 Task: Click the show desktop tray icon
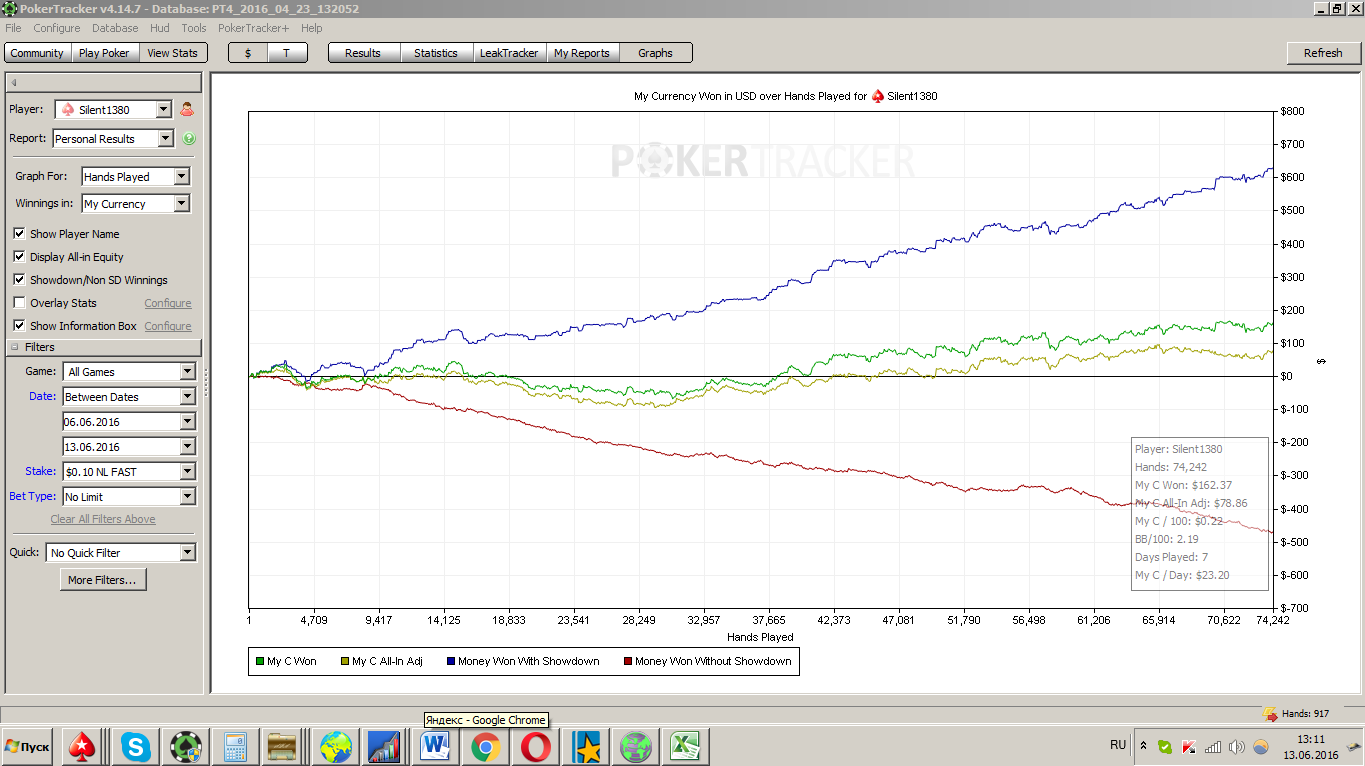click(1355, 746)
